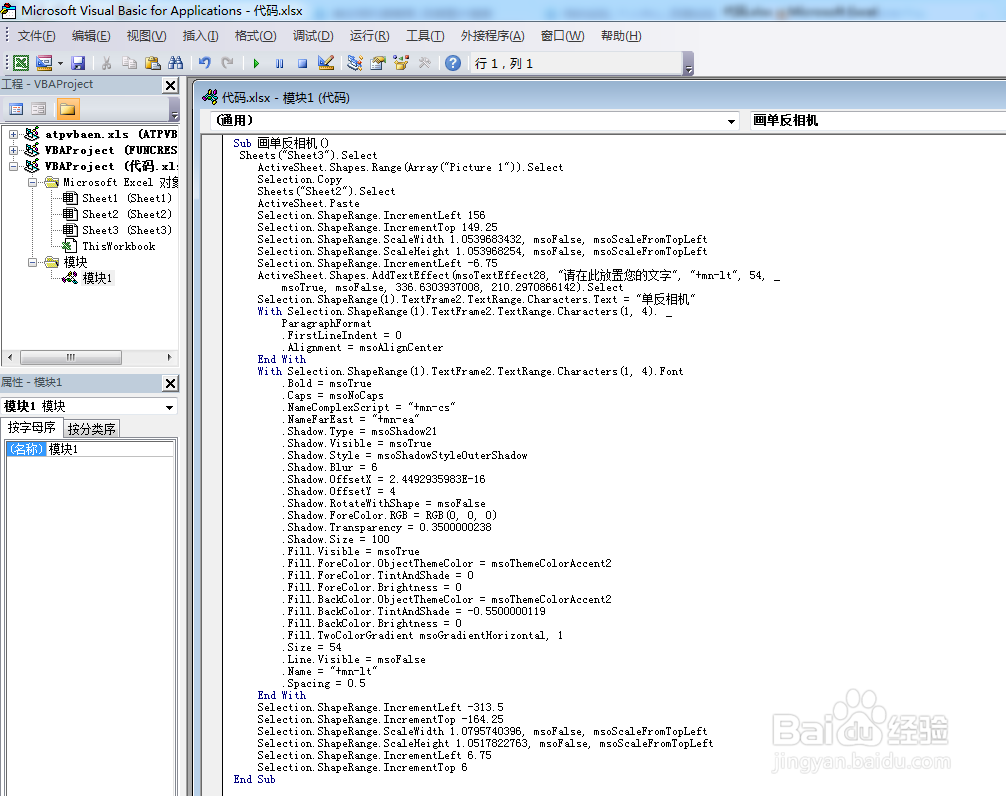This screenshot has width=1006, height=796.
Task: Open the 工具(T) menu
Action: 425,36
